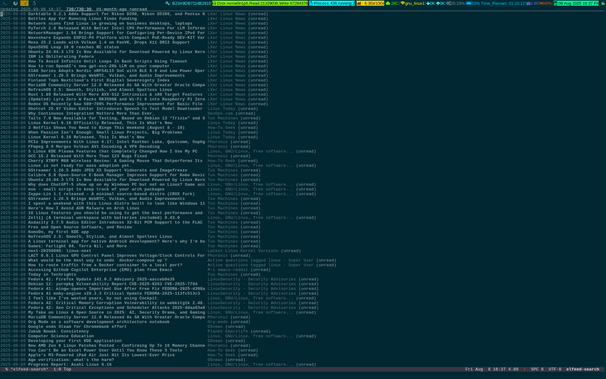Open 'NetworkManager 1.54 Brings Support' entry
Screen dimensions: 606x379
(x=116, y=32)
